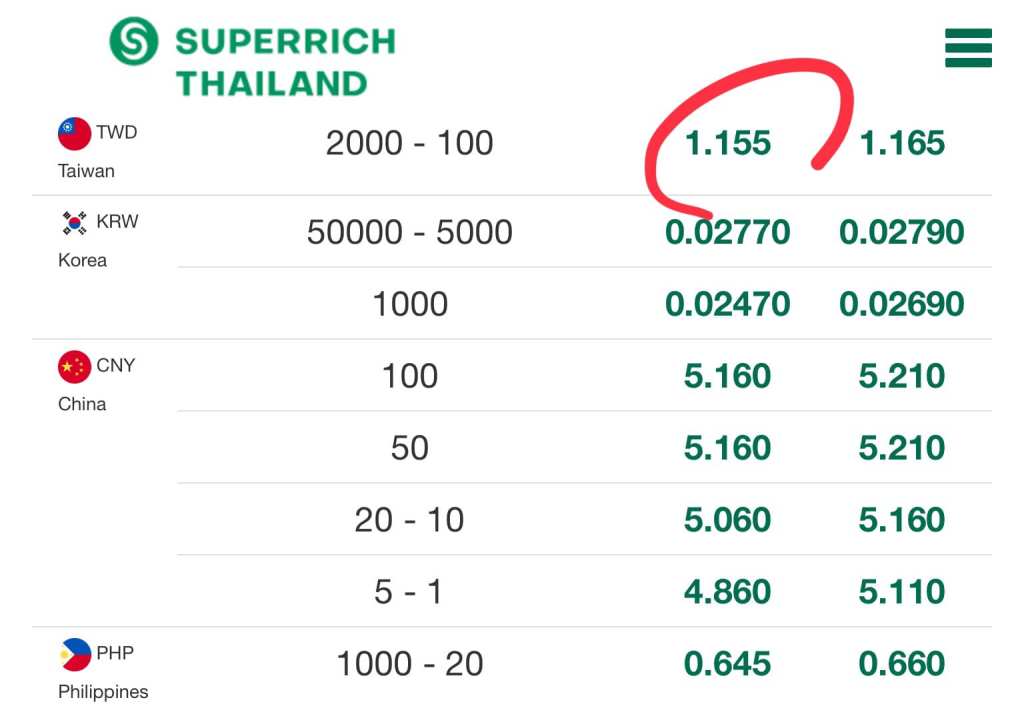1024x710 pixels.
Task: Click the Korea flag icon
Action: tap(74, 223)
